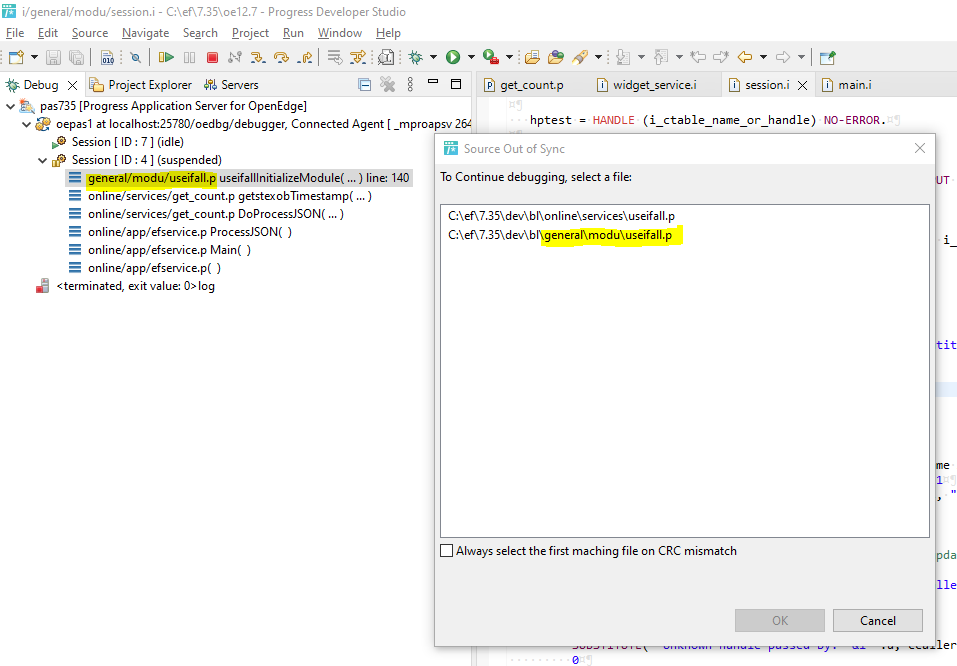
Task: Click the Drop to Frame icon
Action: pyautogui.click(x=334, y=57)
